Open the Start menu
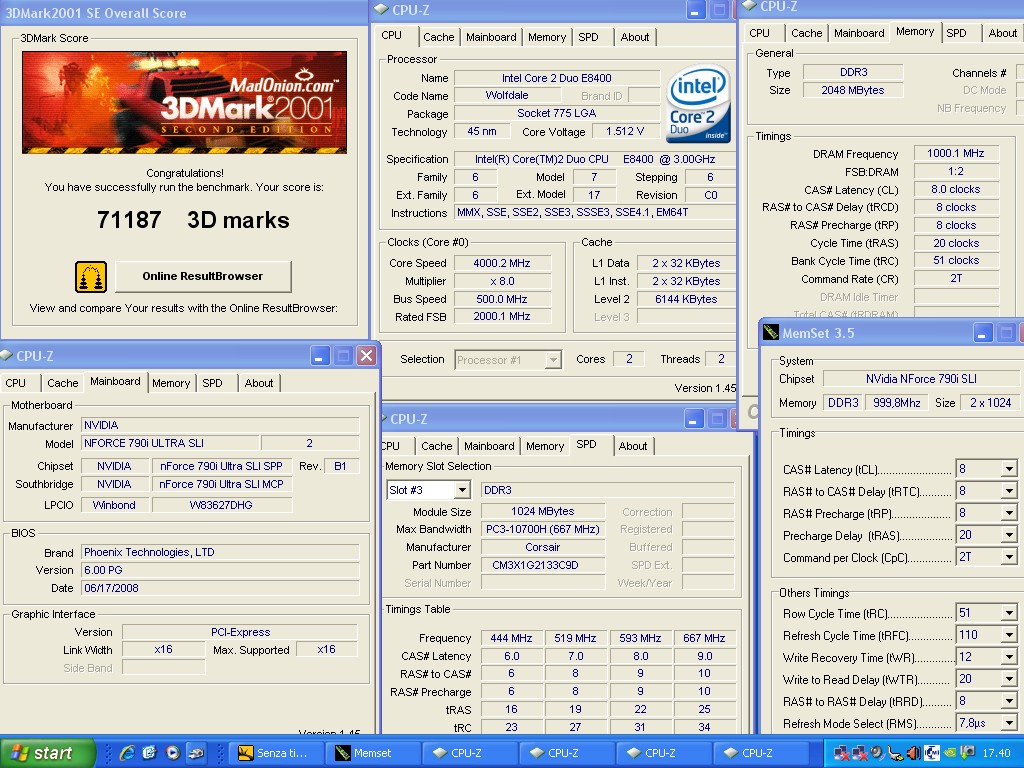This screenshot has width=1024, height=768. [47, 753]
